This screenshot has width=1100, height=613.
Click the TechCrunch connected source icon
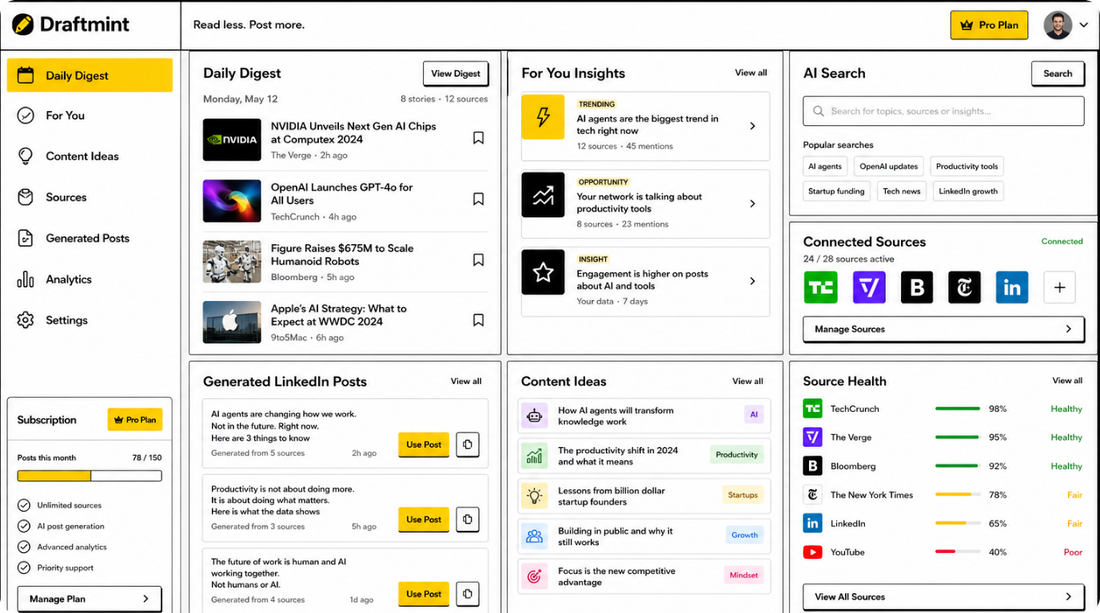tap(821, 287)
